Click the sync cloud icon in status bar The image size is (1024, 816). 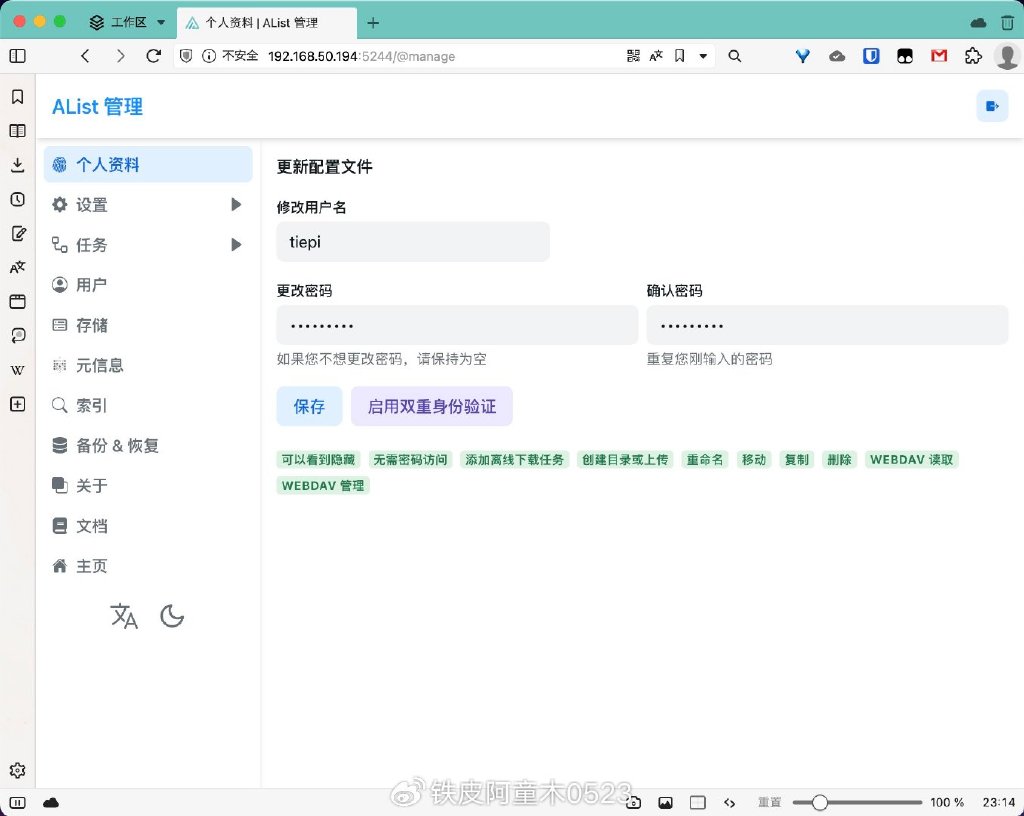51,802
